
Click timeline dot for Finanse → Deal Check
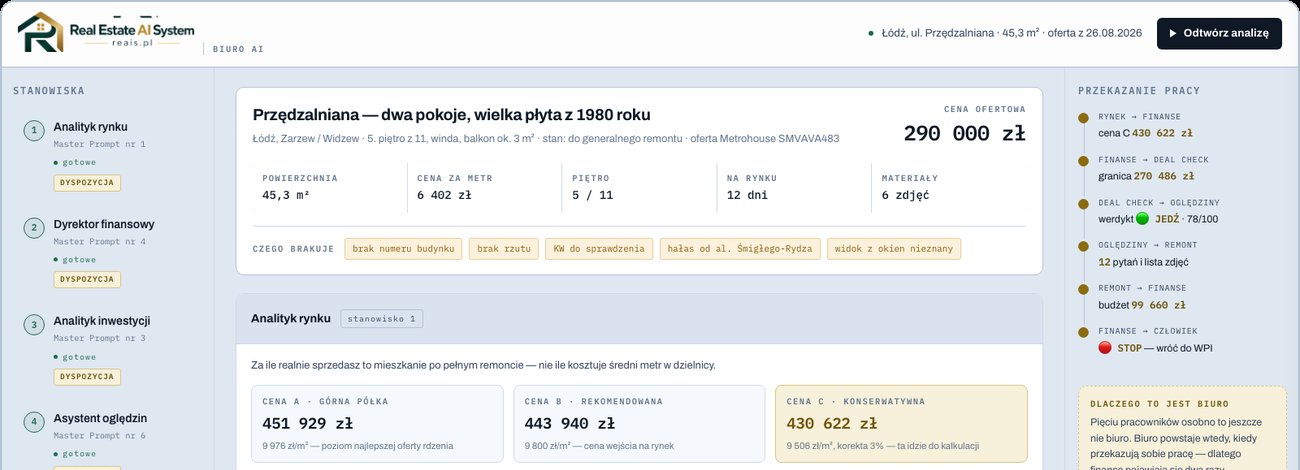pyautogui.click(x=1083, y=161)
